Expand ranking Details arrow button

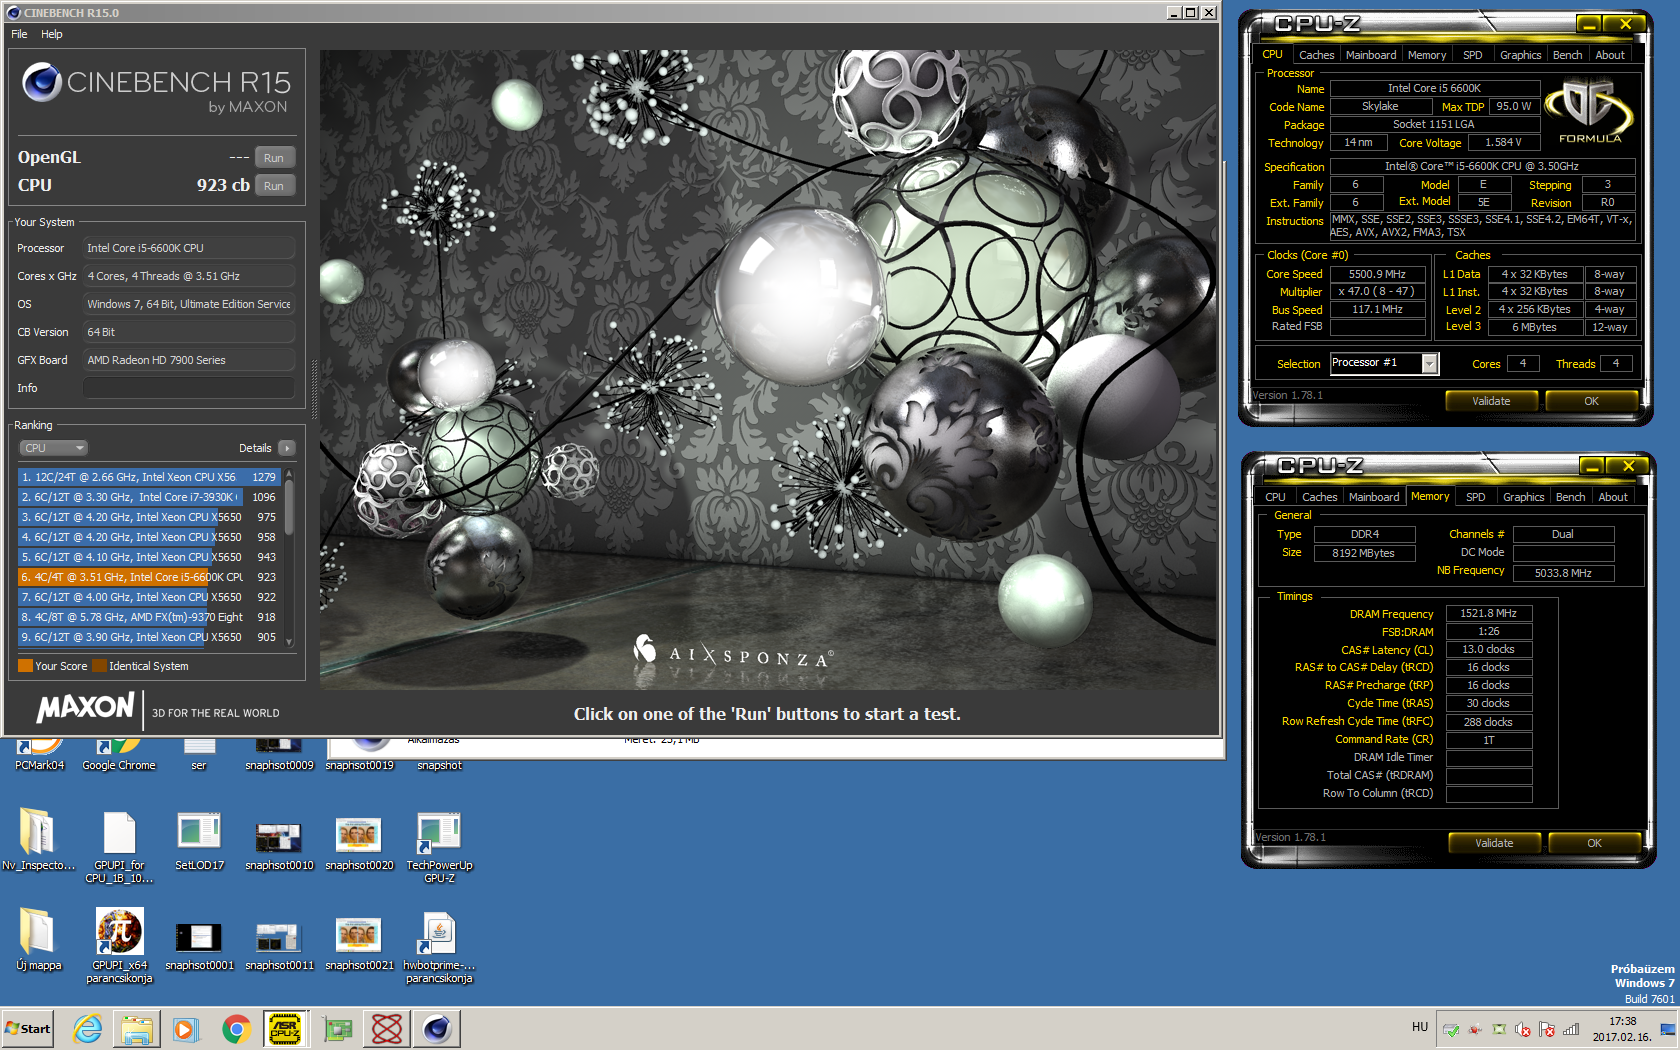click(287, 448)
